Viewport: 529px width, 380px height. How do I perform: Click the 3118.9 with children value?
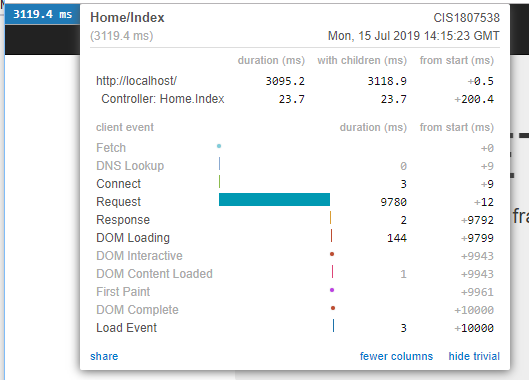tap(387, 81)
